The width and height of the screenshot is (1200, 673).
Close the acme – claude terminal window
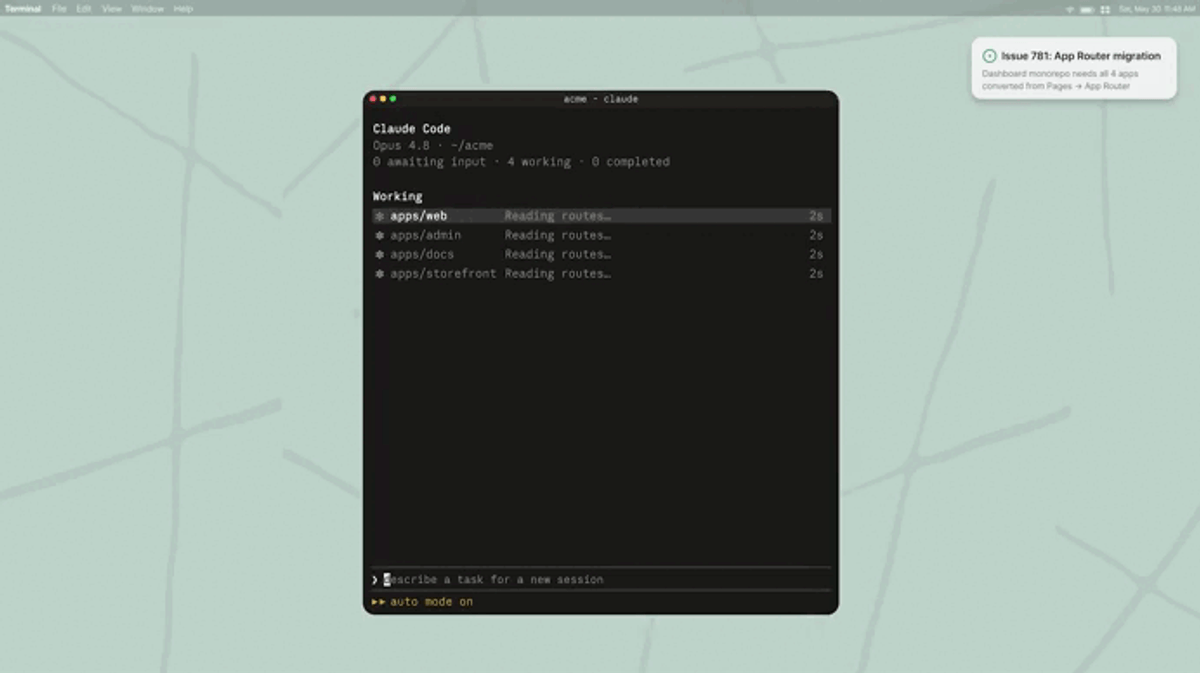(x=373, y=99)
